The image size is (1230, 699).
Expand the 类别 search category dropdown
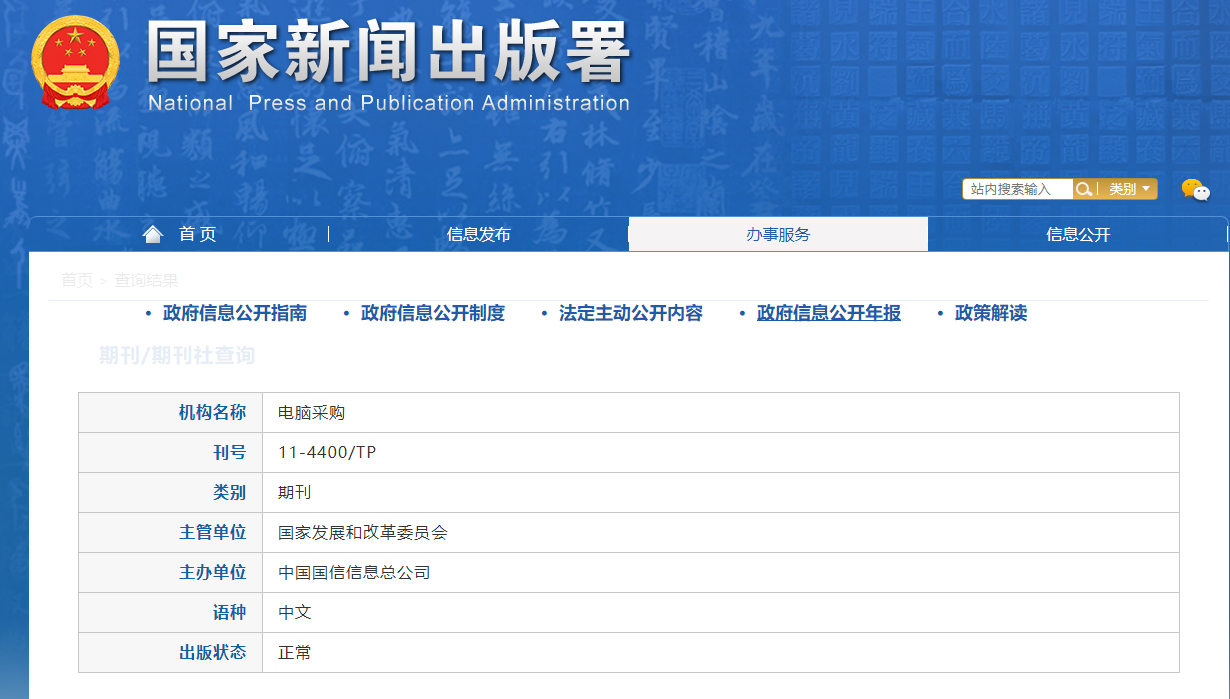click(1129, 189)
